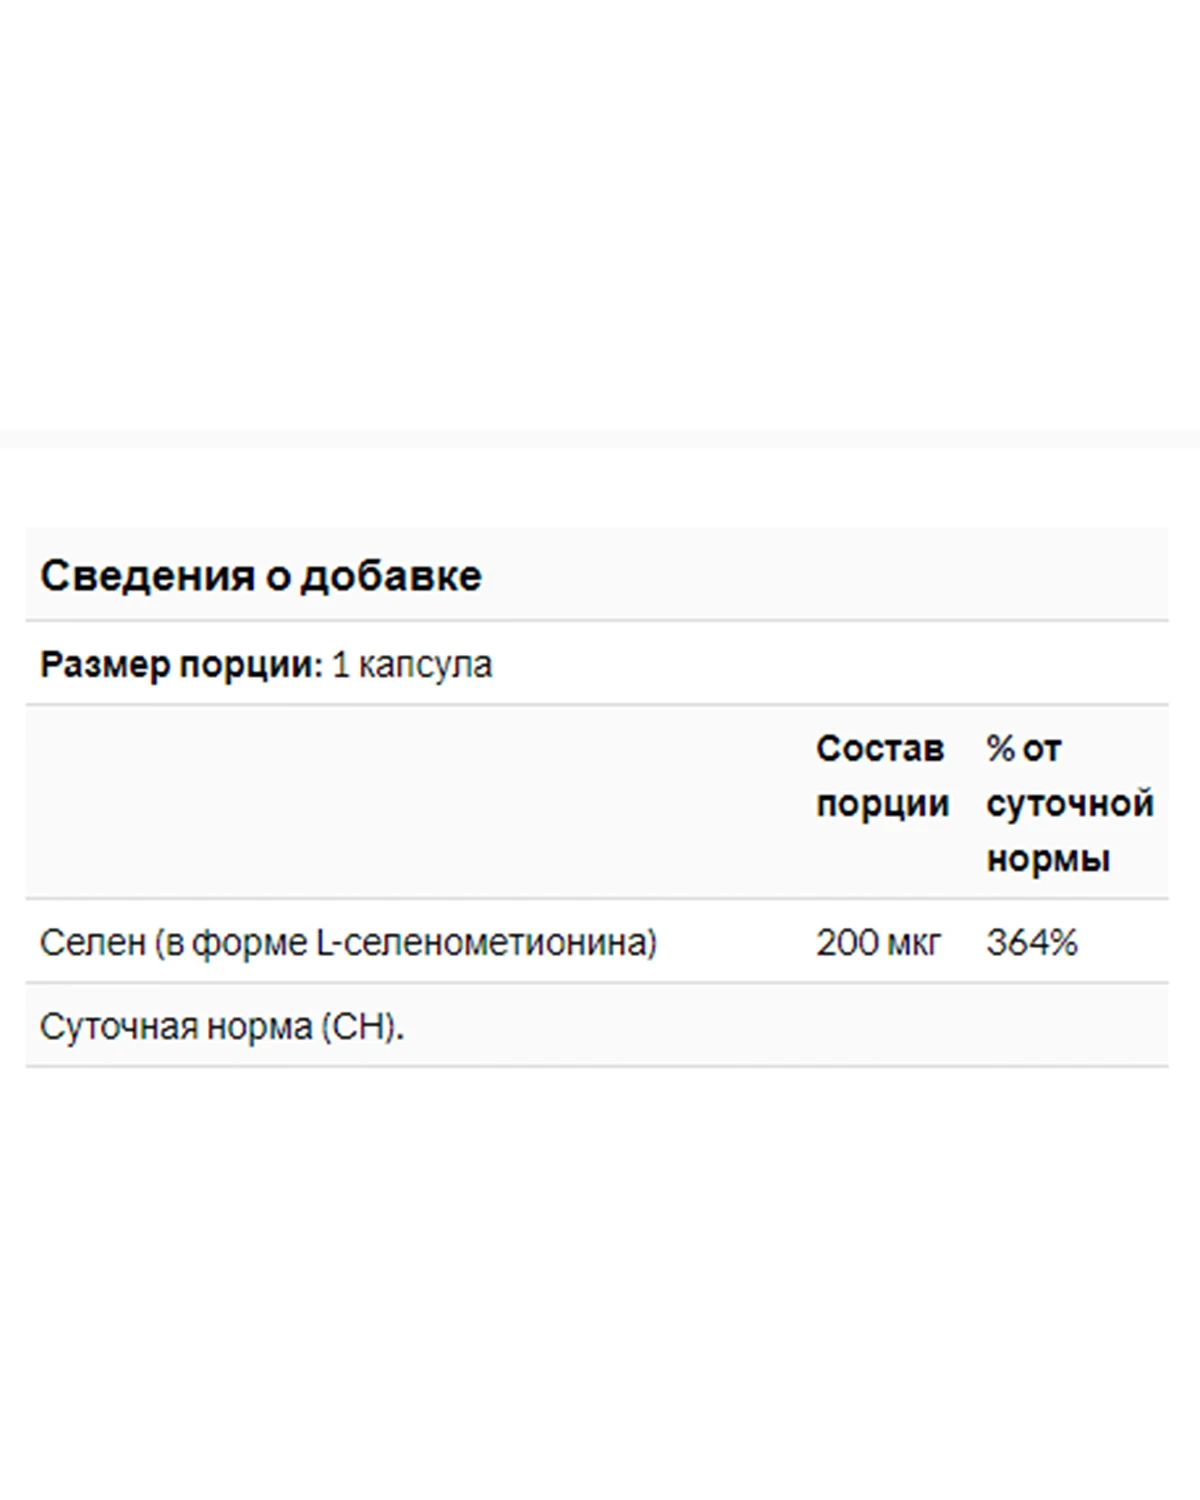The width and height of the screenshot is (1200, 1500).
Task: Select the word "суточной" in the column header
Action: 1070,804
